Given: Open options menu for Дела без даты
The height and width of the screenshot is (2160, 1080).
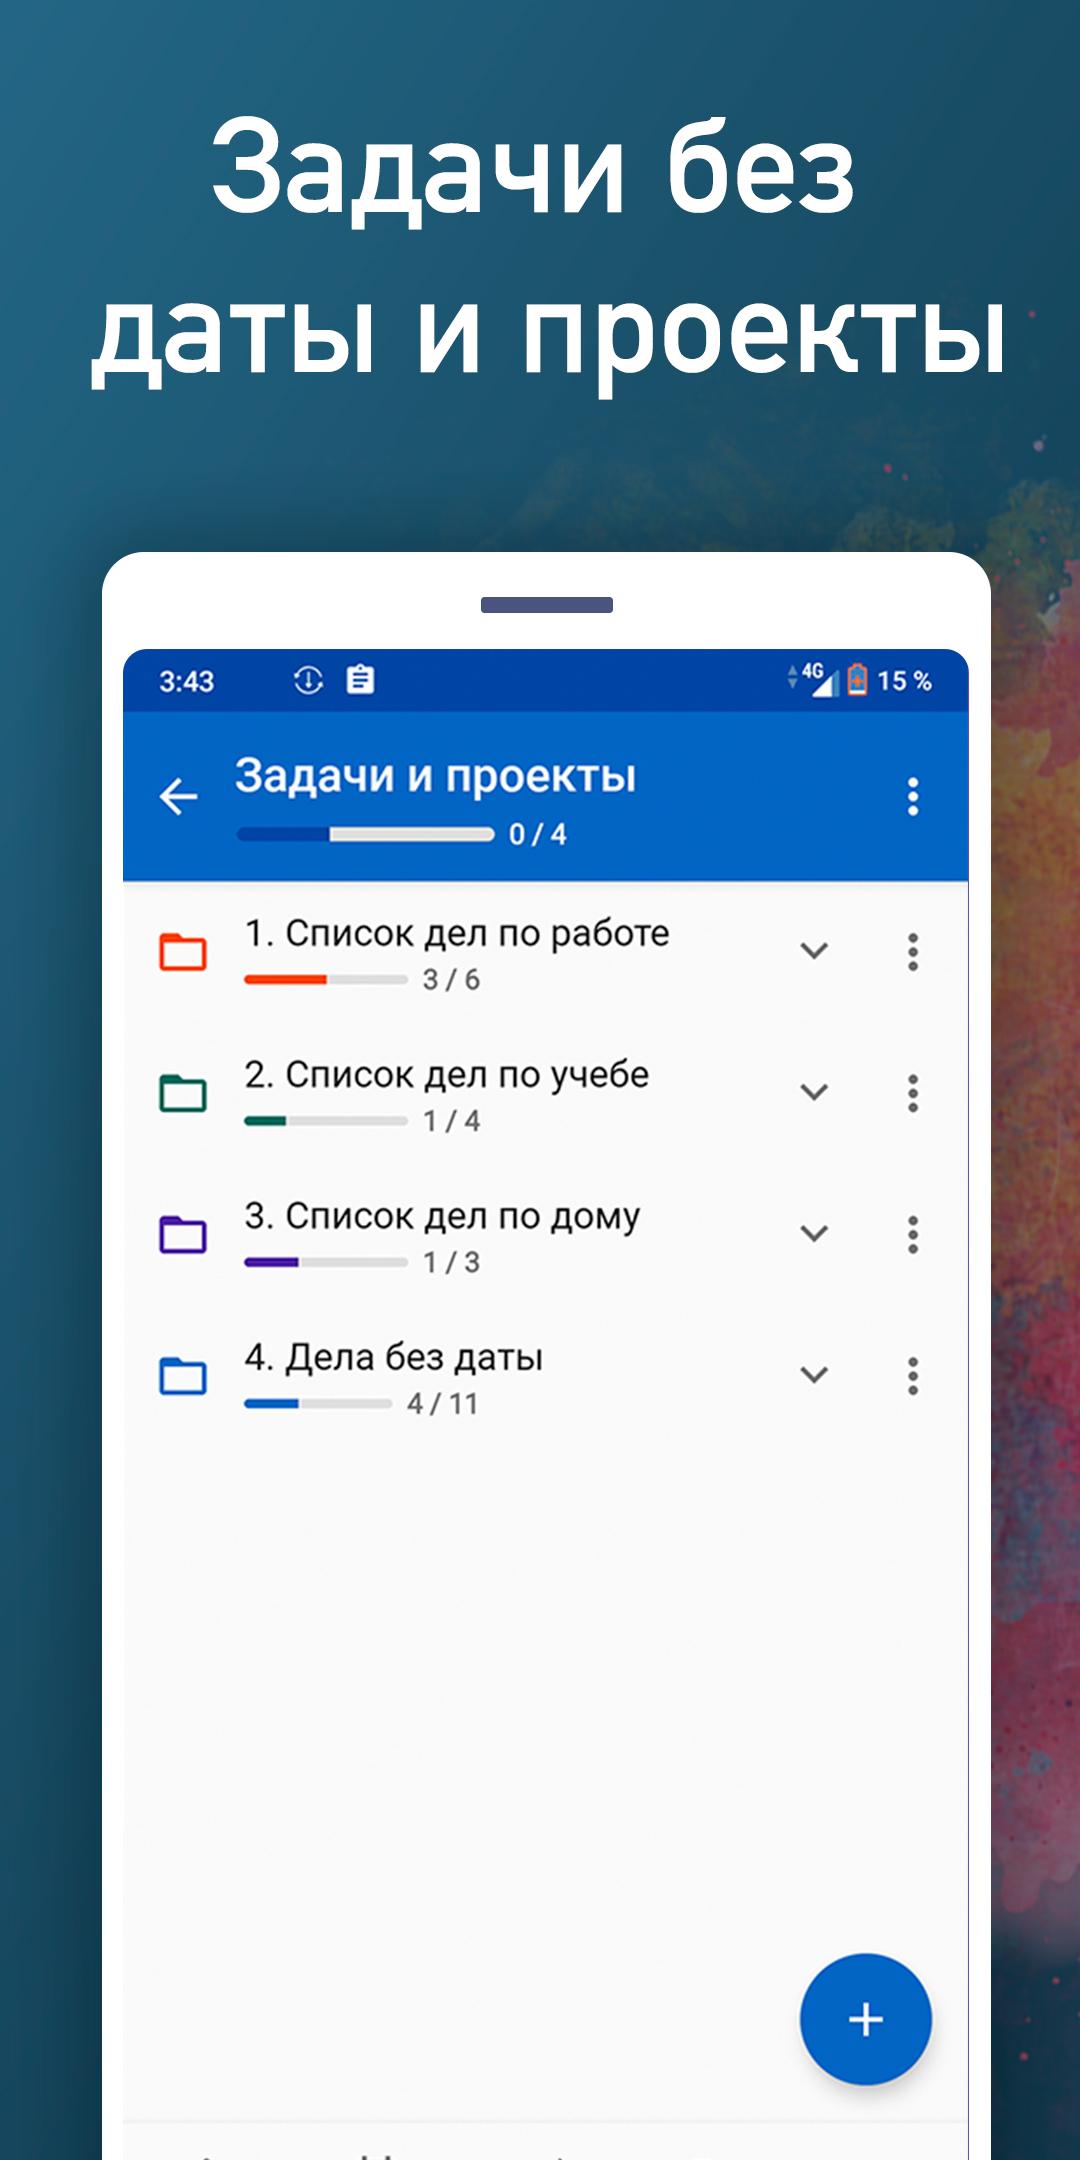Looking at the screenshot, I should (912, 1376).
